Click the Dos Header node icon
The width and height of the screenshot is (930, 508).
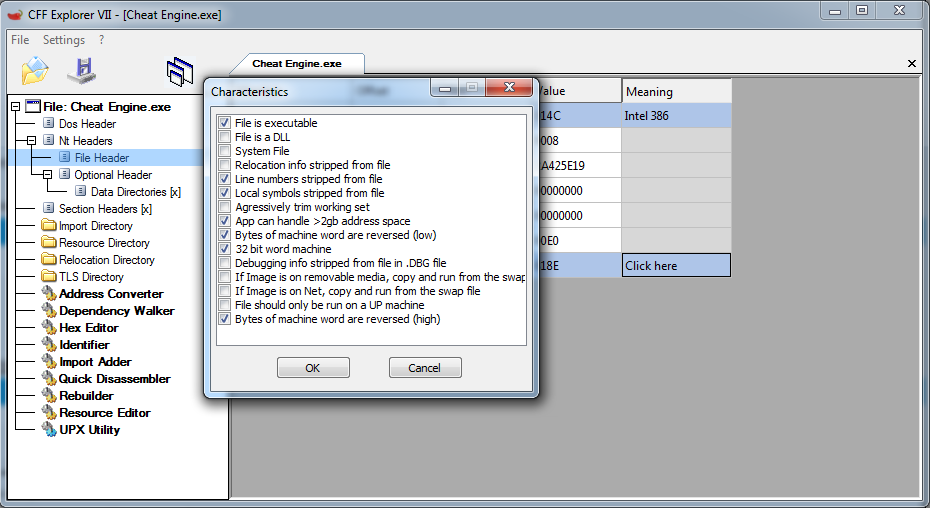click(49, 123)
